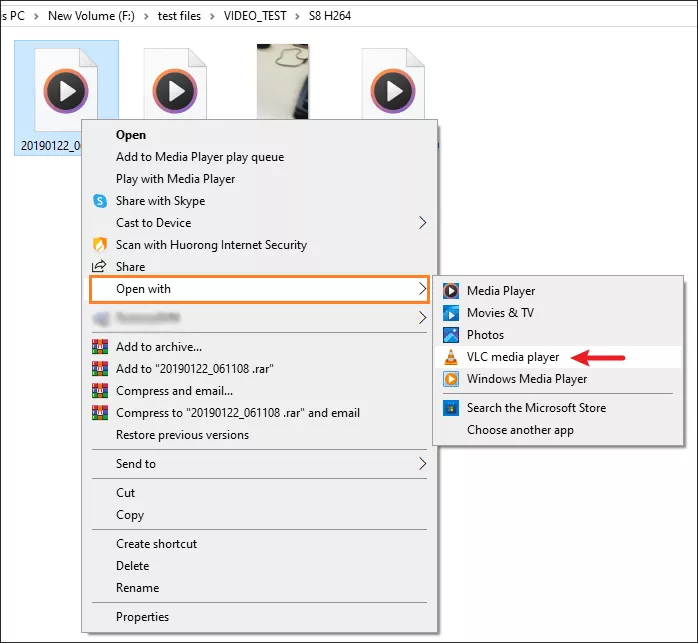
Task: Expand the Open with submenu arrow
Action: [422, 289]
